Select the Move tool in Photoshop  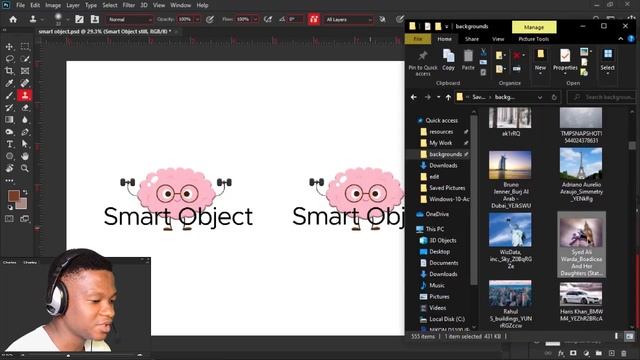tap(9, 47)
